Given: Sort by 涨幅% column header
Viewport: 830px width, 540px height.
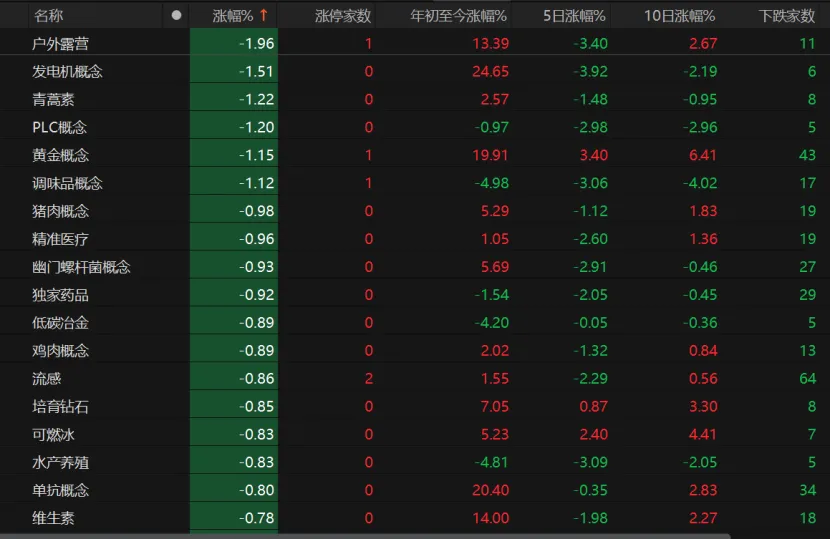Looking at the screenshot, I should (x=233, y=16).
